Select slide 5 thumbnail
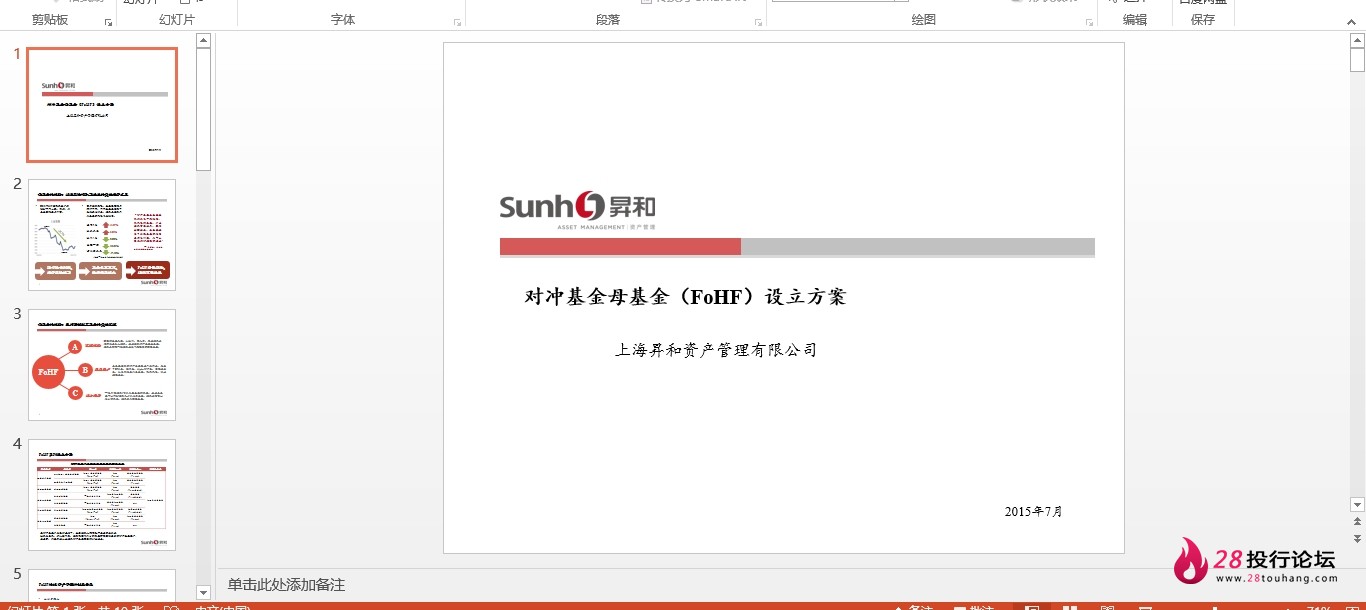 pyautogui.click(x=102, y=584)
